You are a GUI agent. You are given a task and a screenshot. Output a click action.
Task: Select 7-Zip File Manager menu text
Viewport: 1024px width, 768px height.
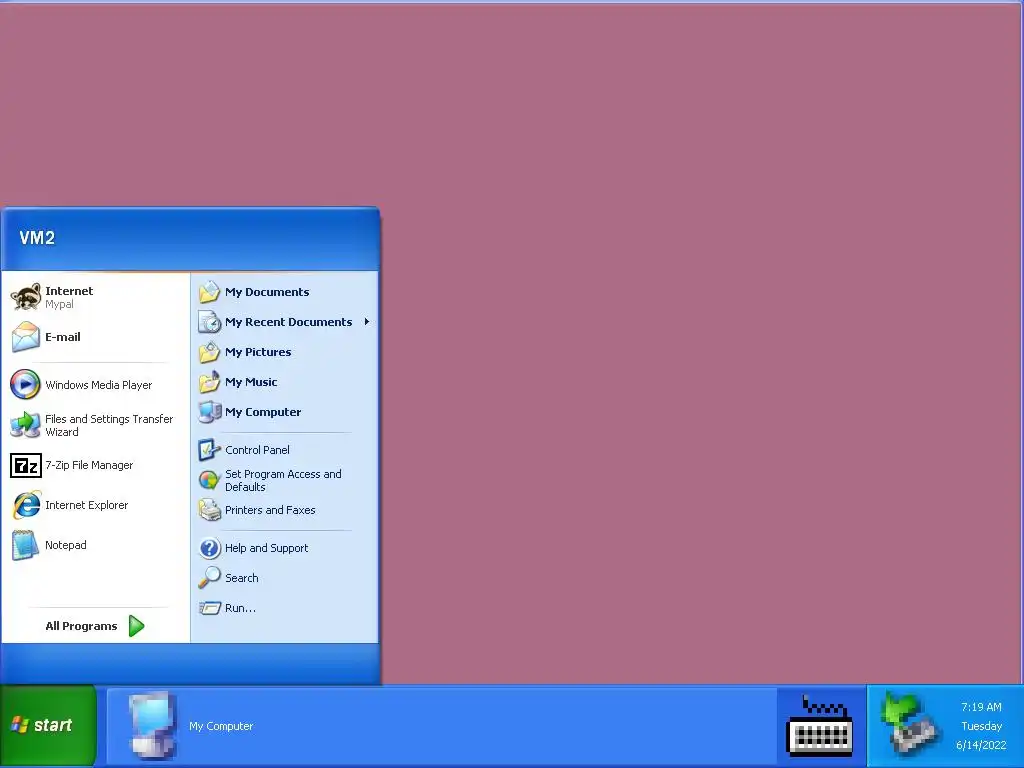tap(89, 465)
